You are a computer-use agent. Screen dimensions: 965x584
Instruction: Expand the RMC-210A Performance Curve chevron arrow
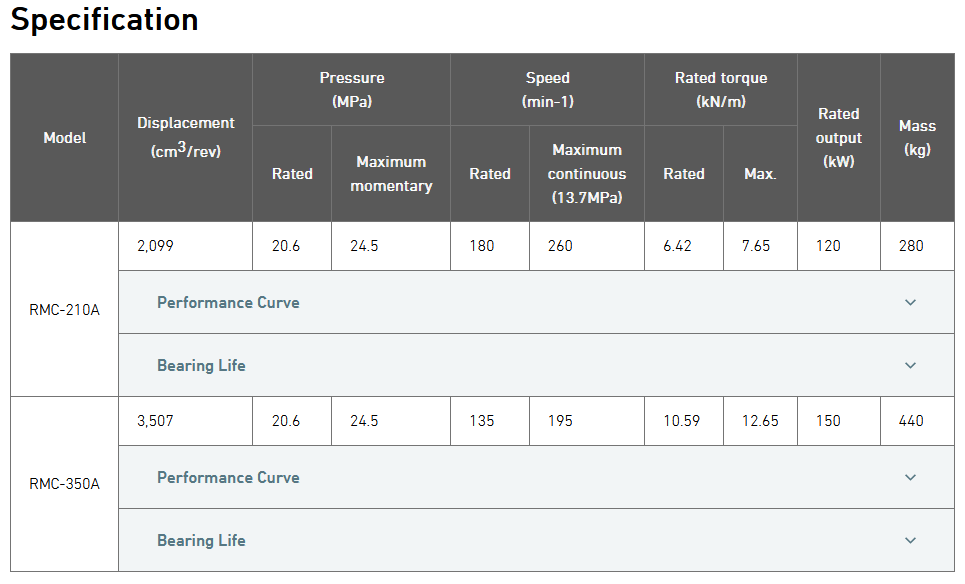tap(910, 302)
